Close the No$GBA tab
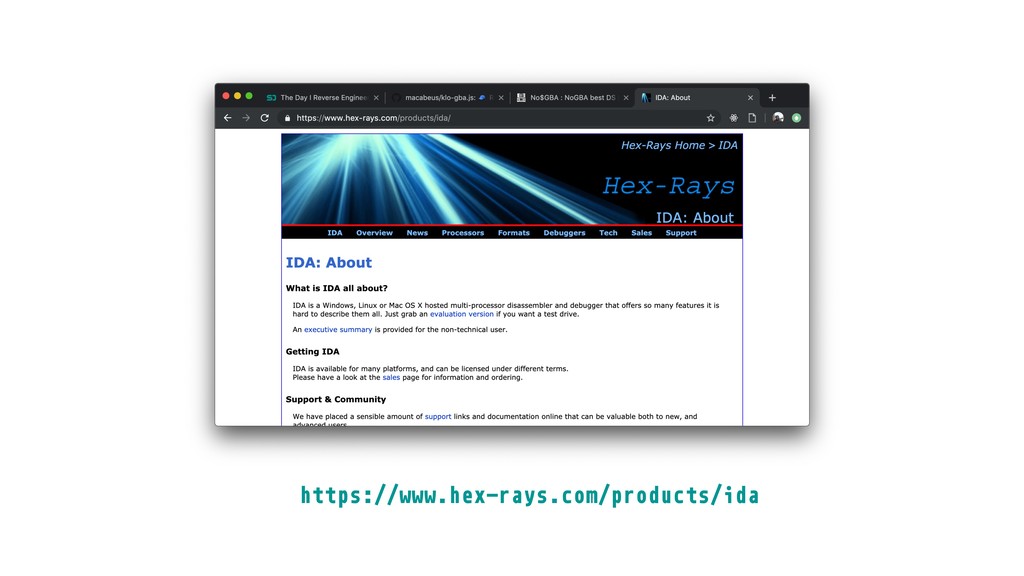 626,98
